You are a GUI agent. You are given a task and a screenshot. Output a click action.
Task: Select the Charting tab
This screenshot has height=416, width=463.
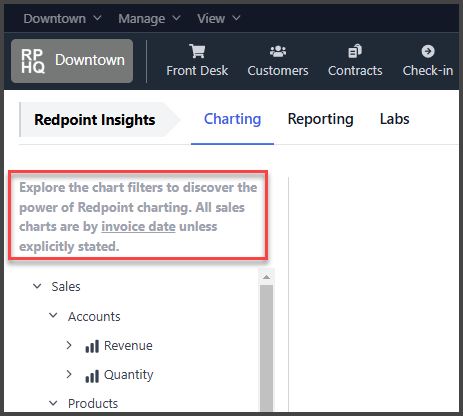[x=232, y=119]
